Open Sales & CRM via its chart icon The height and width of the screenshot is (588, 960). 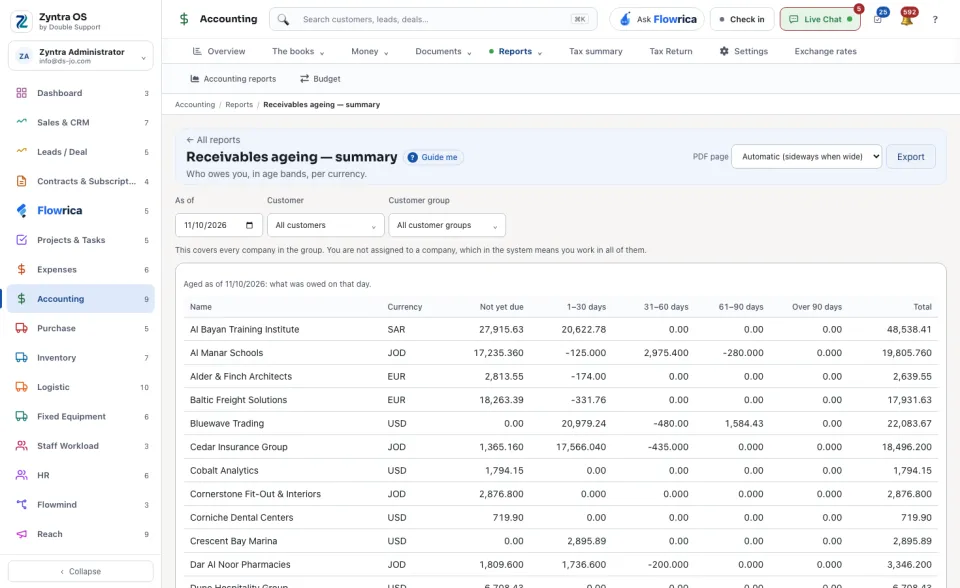(21, 122)
